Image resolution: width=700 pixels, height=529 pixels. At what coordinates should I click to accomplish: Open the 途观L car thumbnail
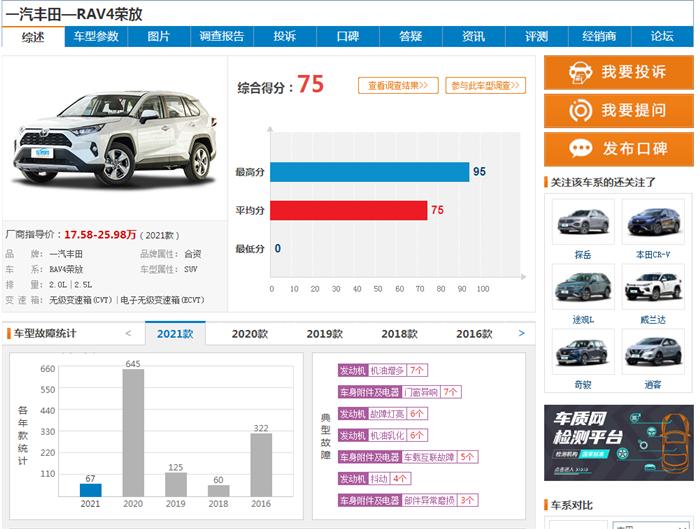[583, 287]
